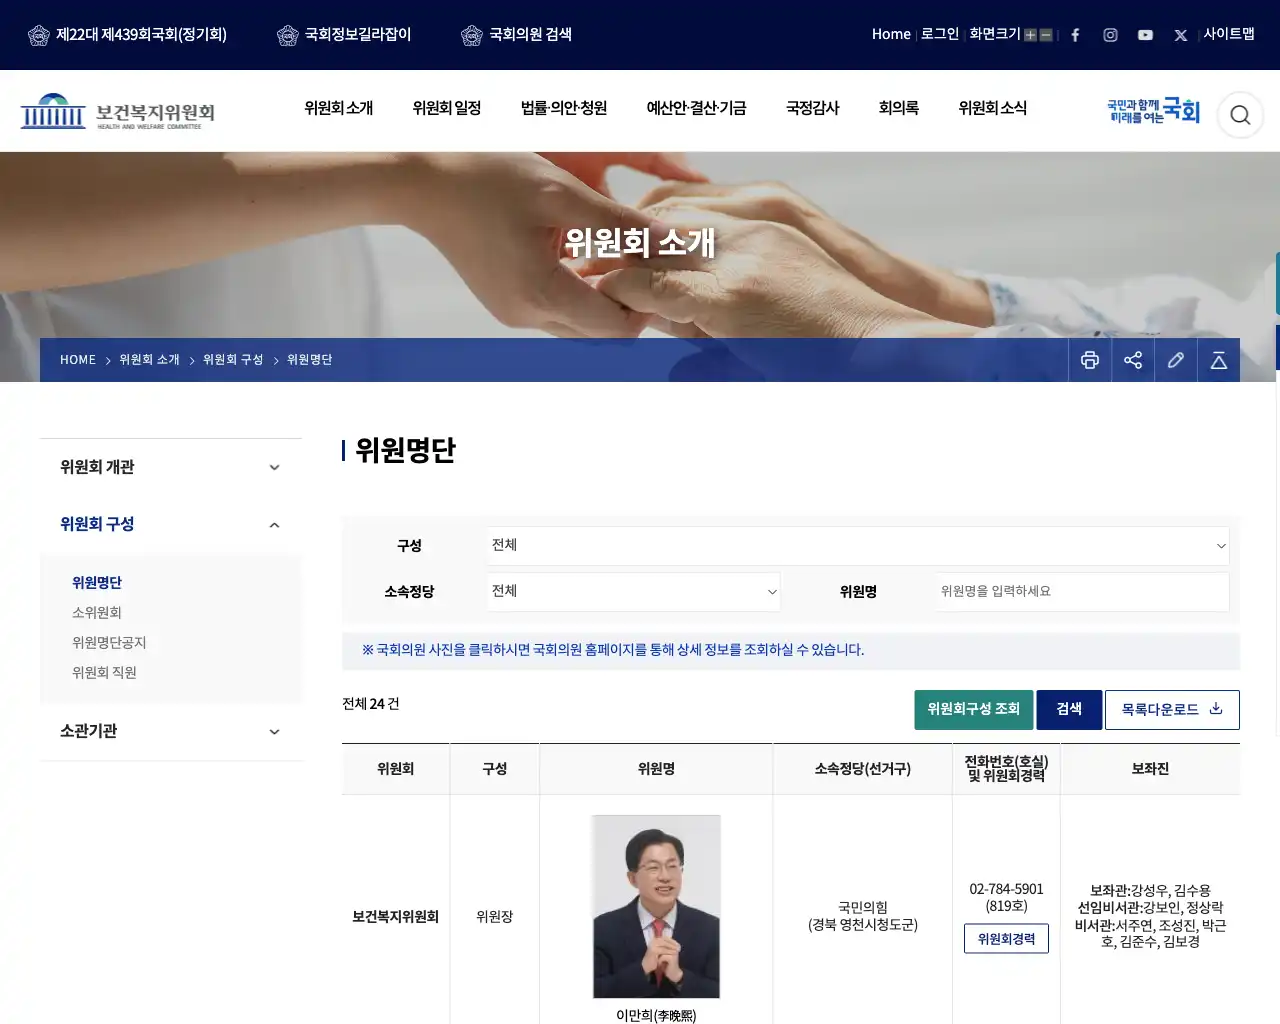Click emblem icon beside 국회정보길라잡이
The image size is (1280, 1024).
287,35
